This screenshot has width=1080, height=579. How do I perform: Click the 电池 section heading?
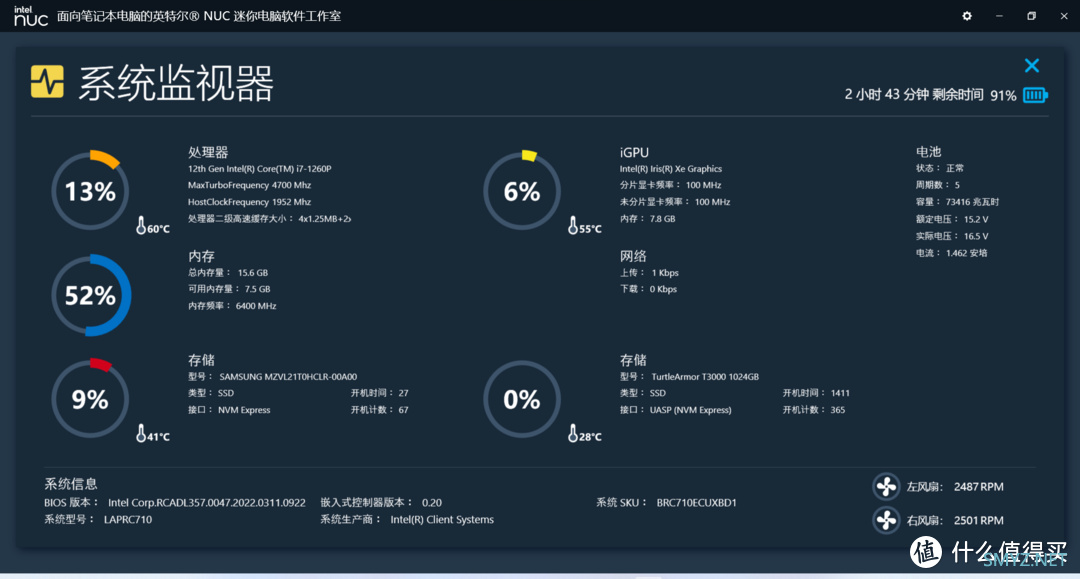[x=928, y=151]
